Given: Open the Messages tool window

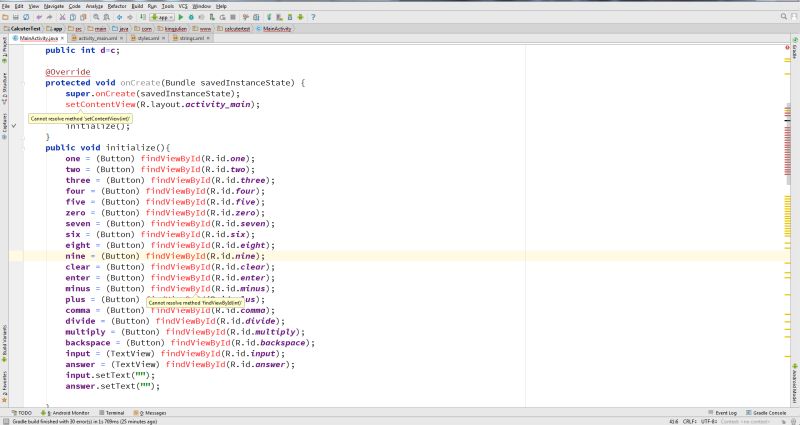Looking at the screenshot, I should [149, 413].
